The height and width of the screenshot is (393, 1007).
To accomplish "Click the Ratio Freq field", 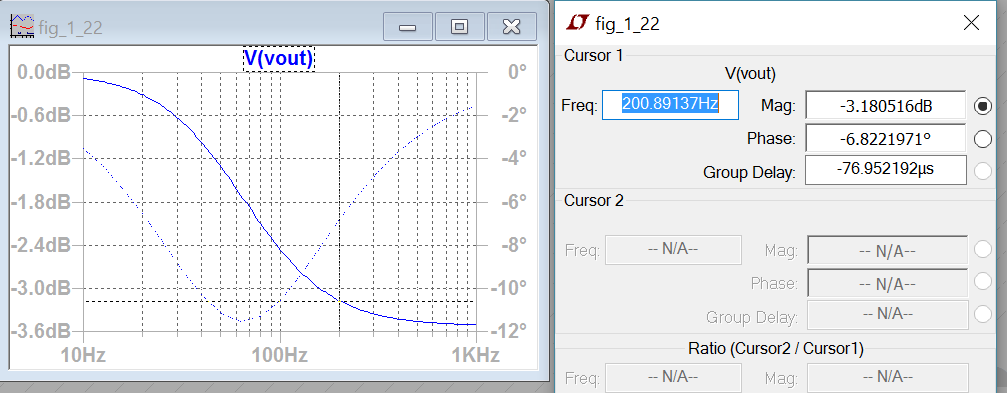I will [x=673, y=377].
